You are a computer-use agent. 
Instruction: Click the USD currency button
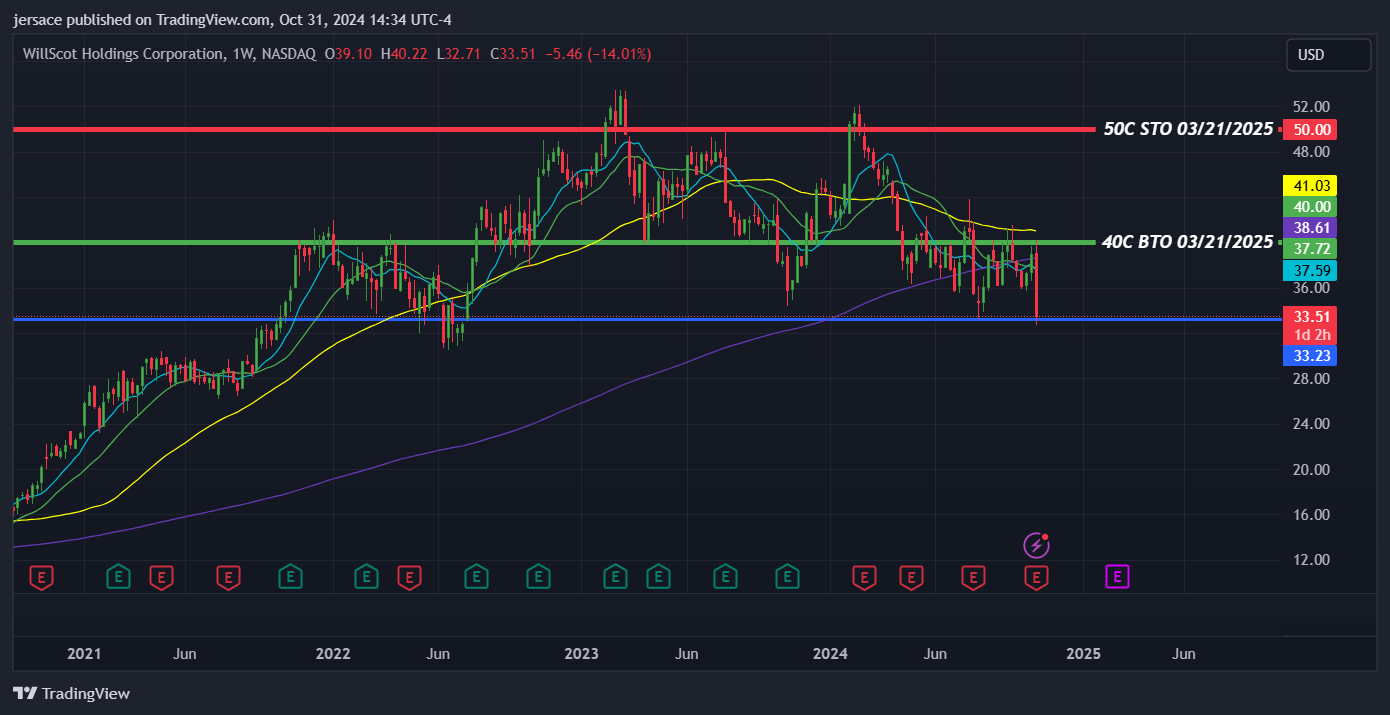1328,55
